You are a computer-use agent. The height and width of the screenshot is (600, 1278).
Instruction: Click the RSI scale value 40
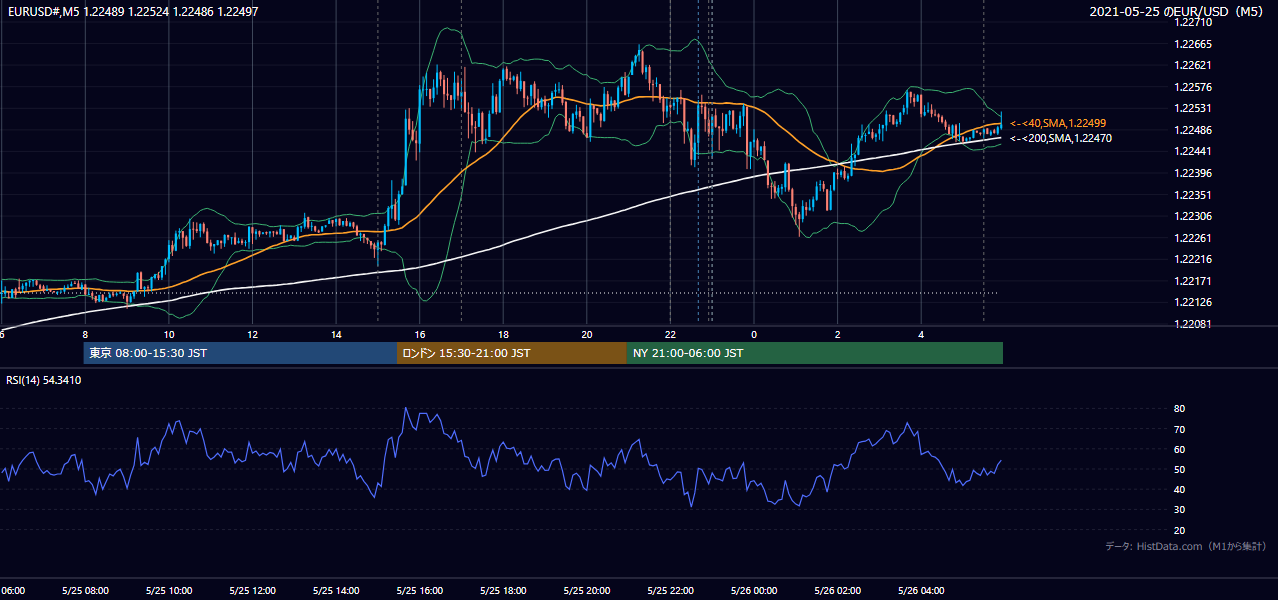click(1180, 489)
